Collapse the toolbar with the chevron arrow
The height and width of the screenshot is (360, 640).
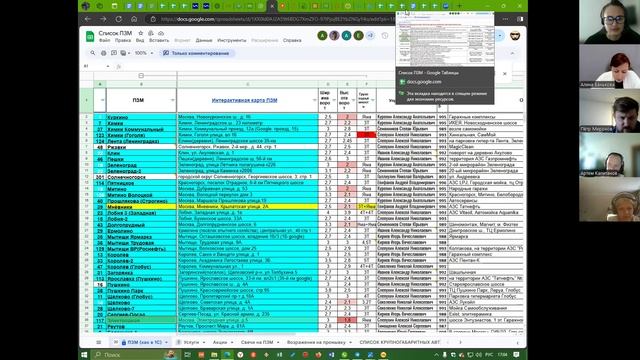512,53
